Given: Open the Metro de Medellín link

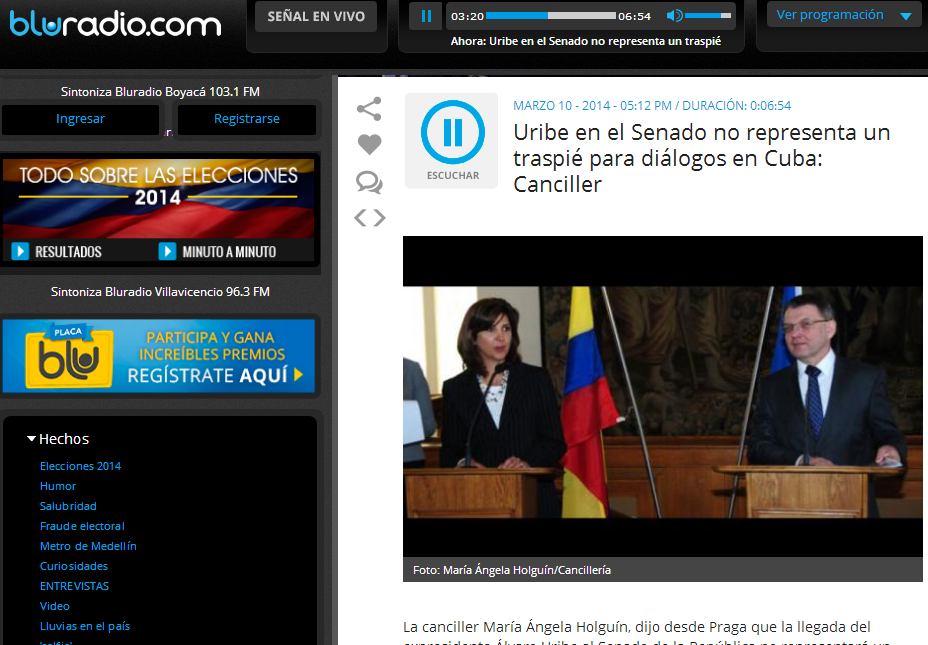Looking at the screenshot, I should (x=88, y=546).
